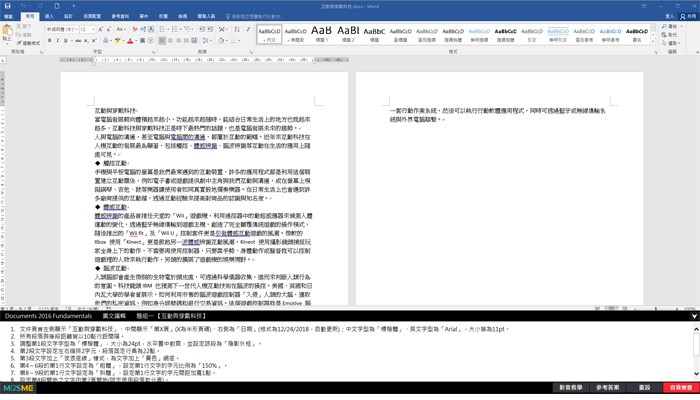Viewport: 700px width, 400px height.
Task: Switch to the Insert (插入) ribbon tab
Action: [x=49, y=16]
